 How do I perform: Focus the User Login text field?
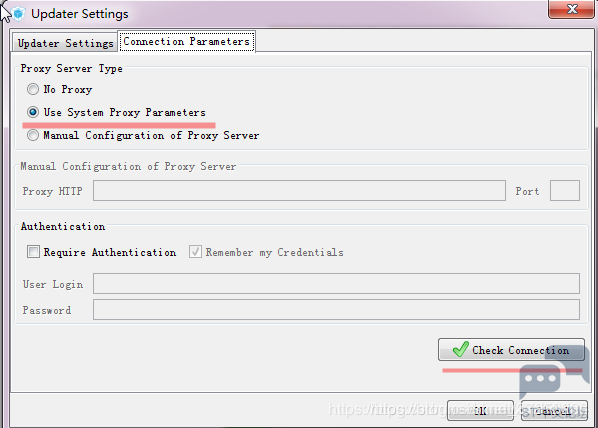[x=336, y=283]
